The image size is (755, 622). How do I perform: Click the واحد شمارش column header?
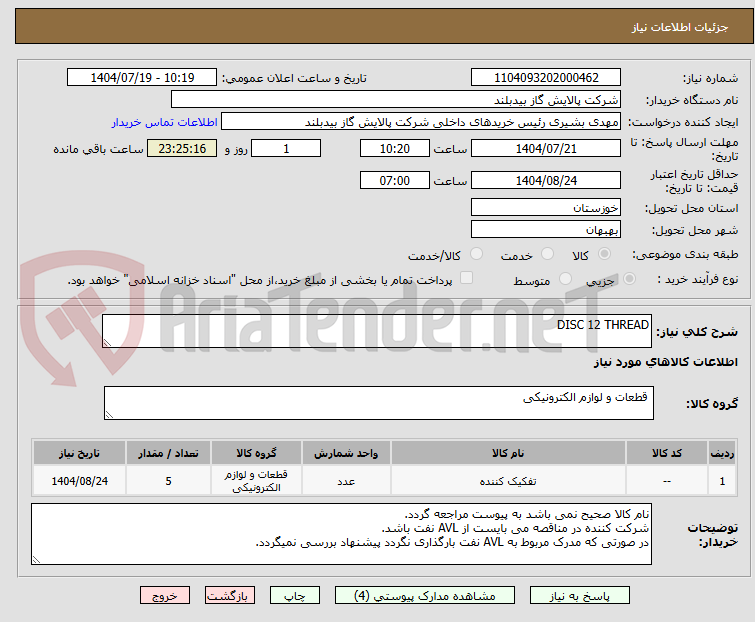pos(346,453)
